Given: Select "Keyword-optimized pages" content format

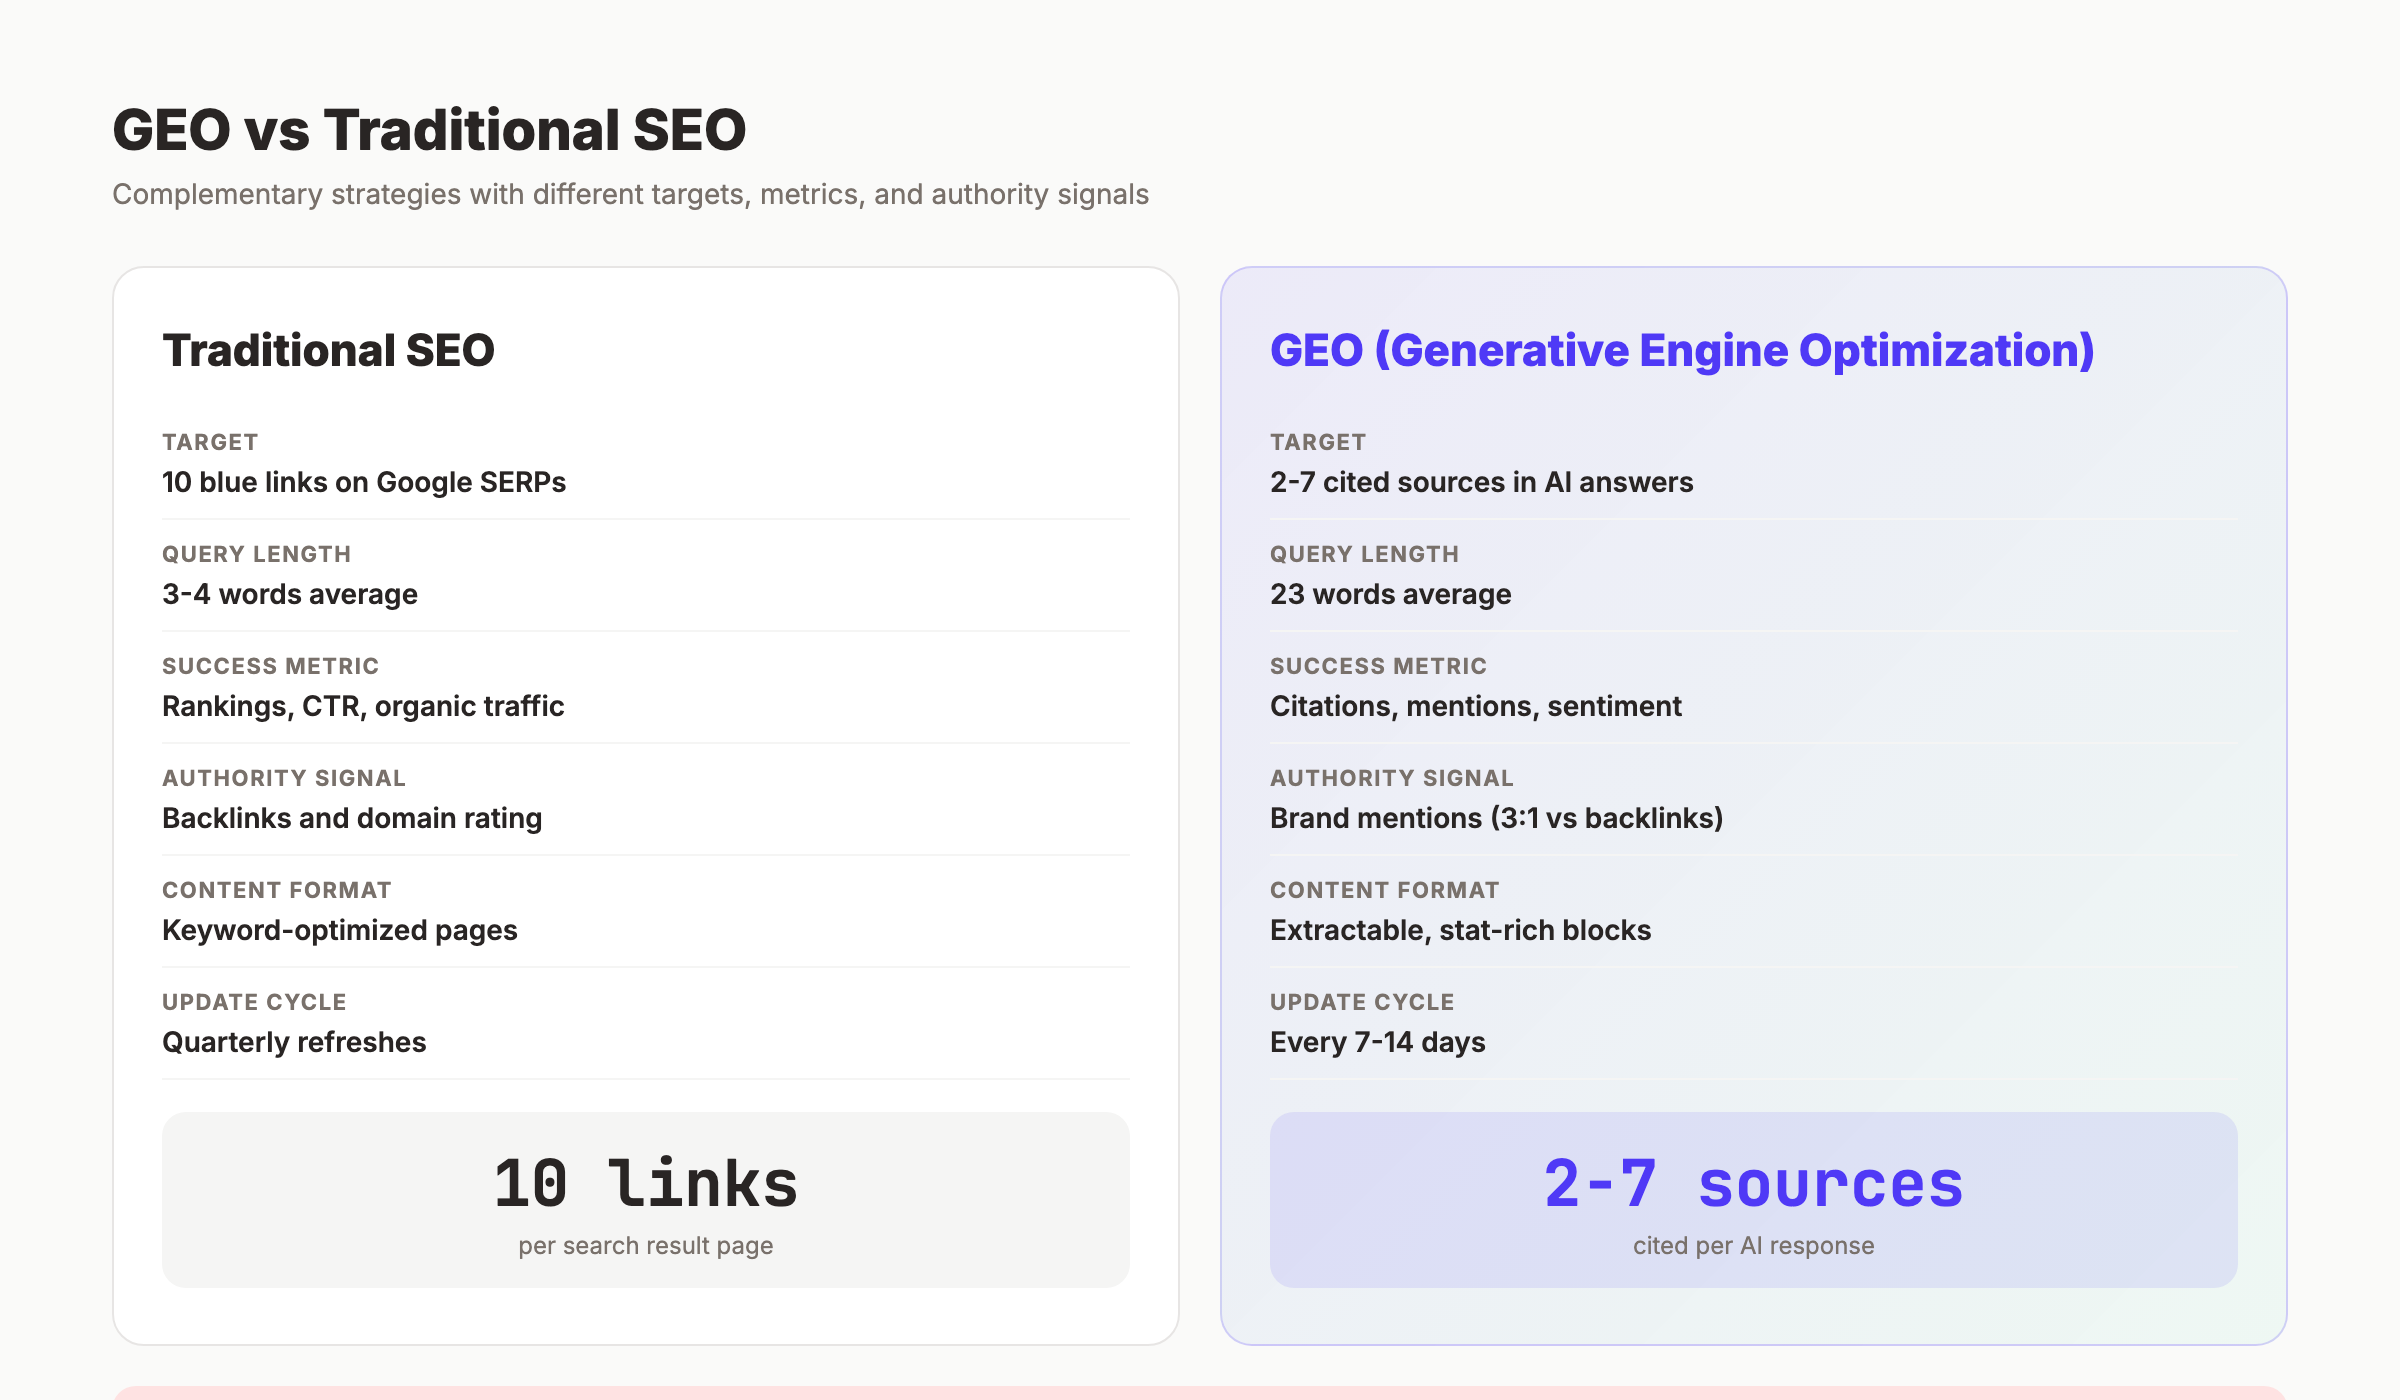Looking at the screenshot, I should click(x=340, y=929).
